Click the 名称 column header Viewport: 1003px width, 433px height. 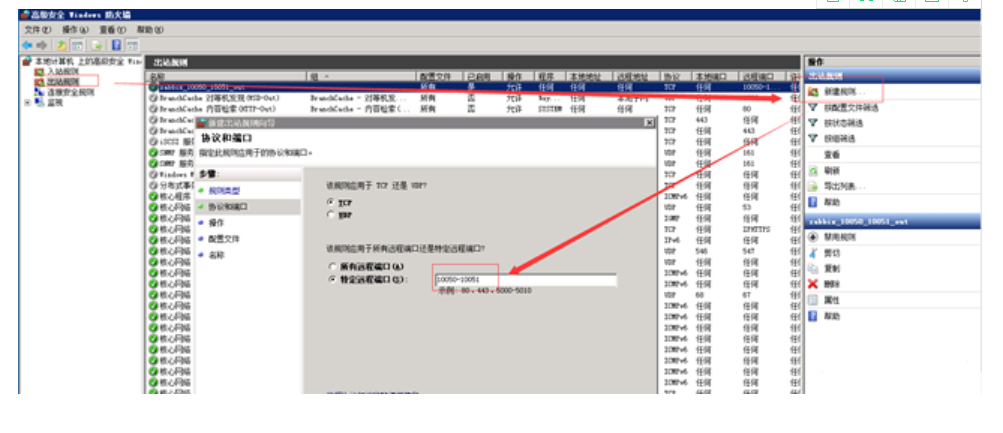[226, 76]
